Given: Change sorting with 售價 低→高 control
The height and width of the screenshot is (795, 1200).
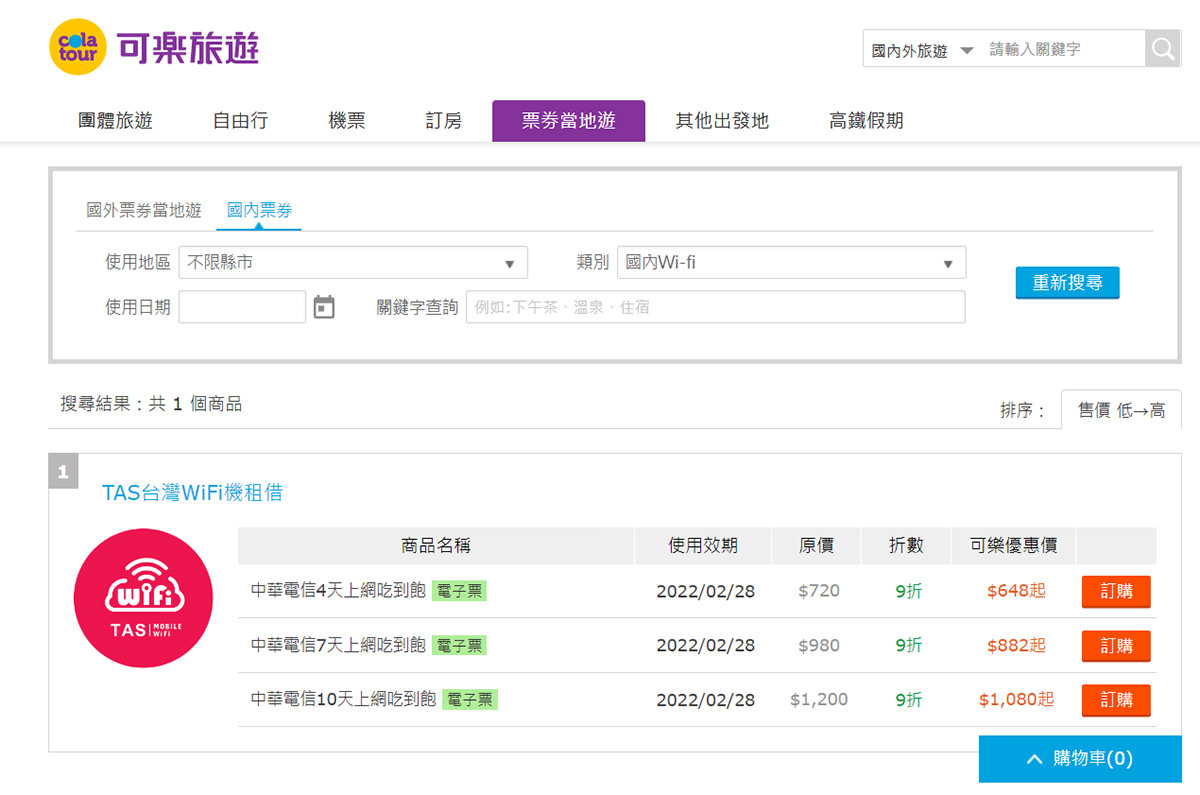Looking at the screenshot, I should point(1121,409).
